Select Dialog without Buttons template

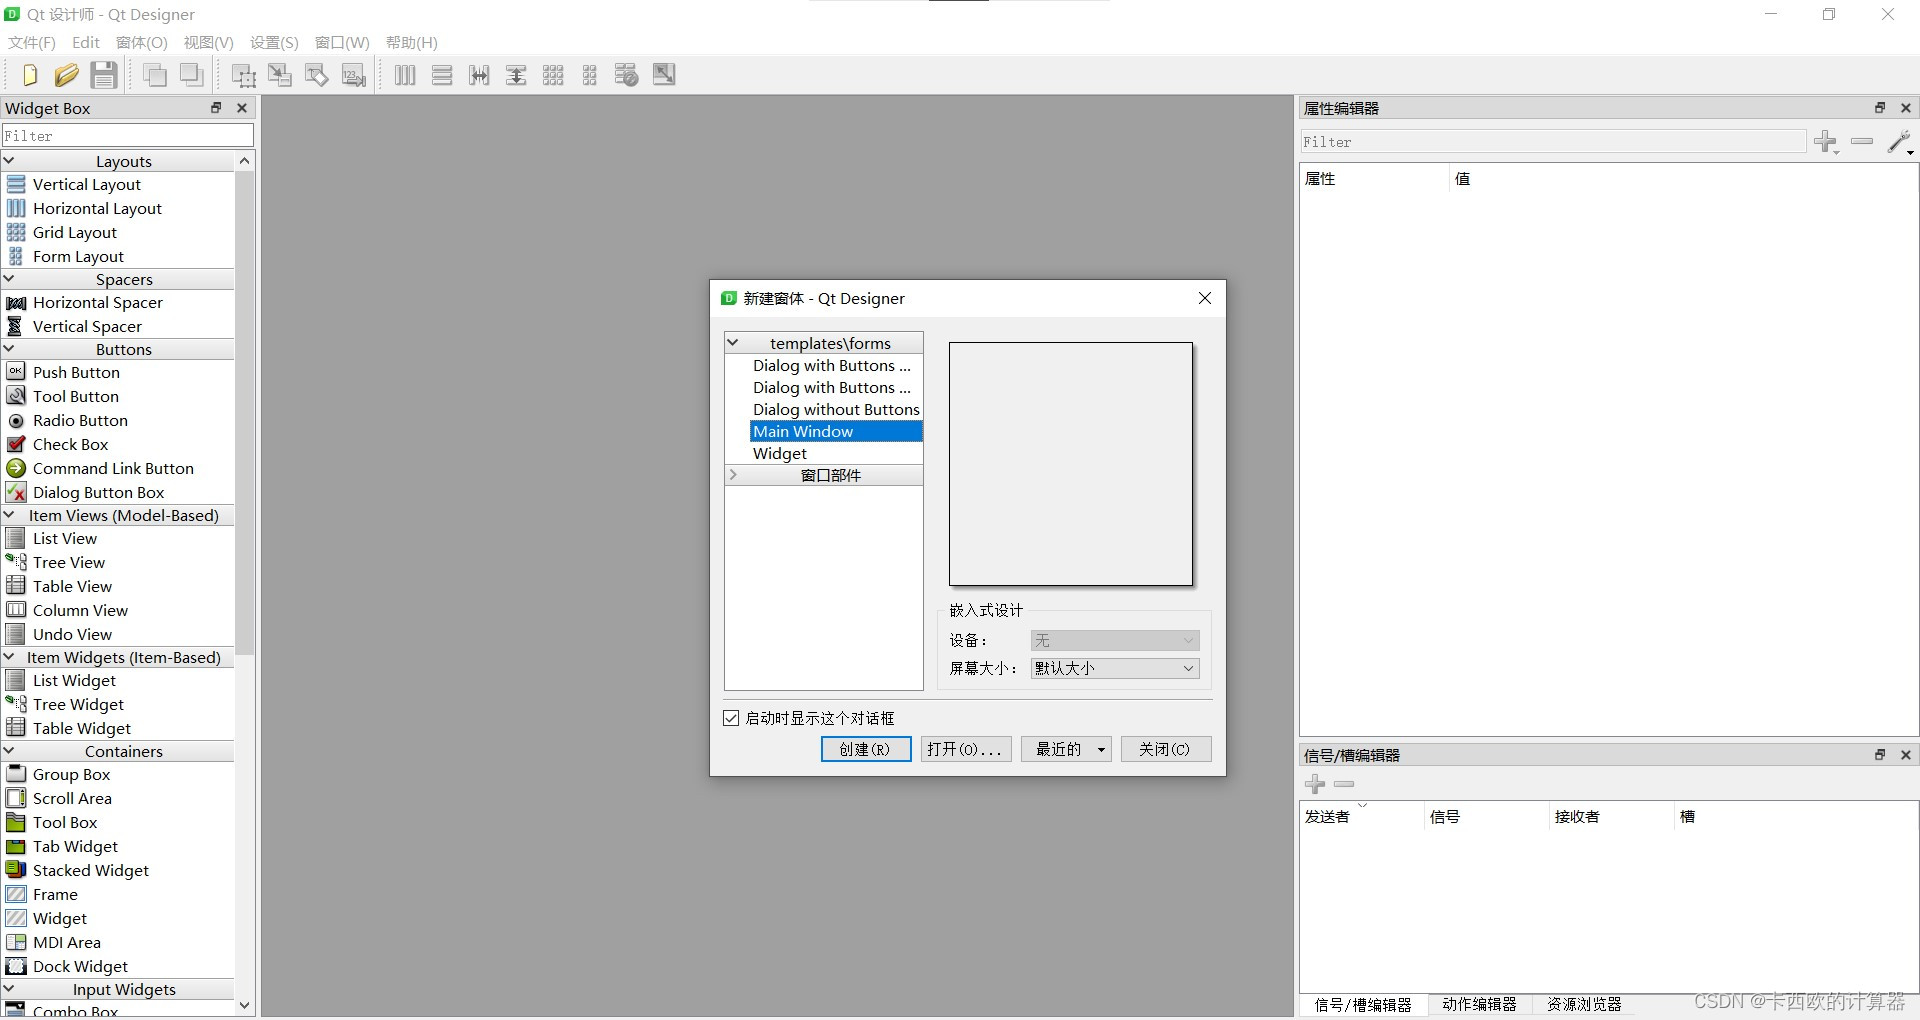click(x=836, y=409)
